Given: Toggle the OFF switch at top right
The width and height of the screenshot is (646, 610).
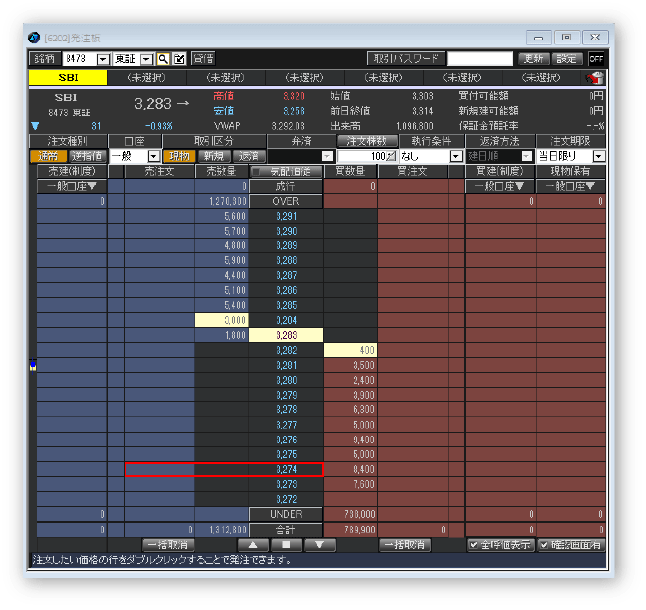Looking at the screenshot, I should [x=596, y=59].
